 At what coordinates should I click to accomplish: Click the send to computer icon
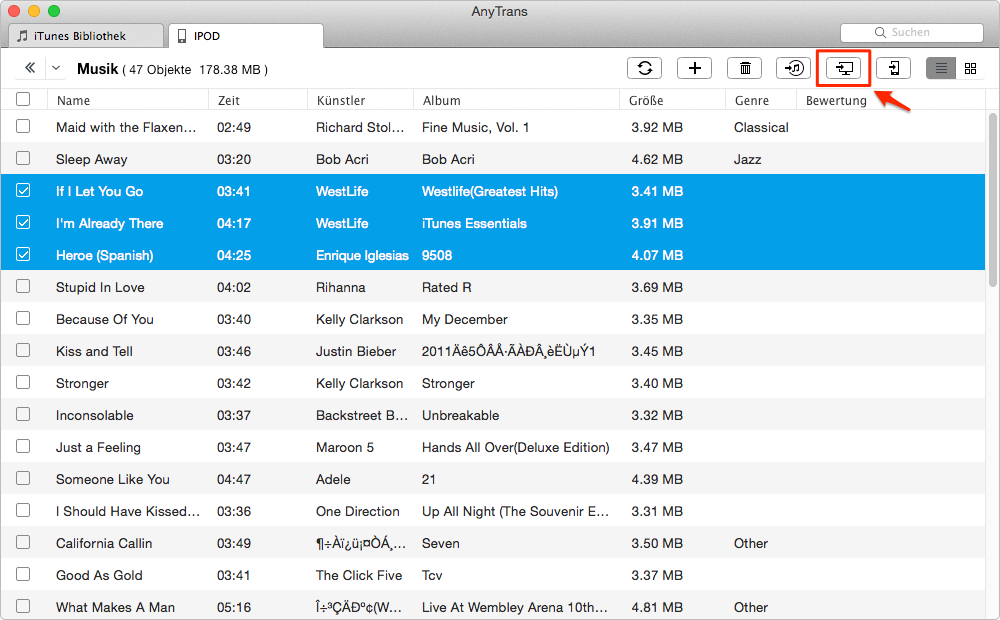844,68
